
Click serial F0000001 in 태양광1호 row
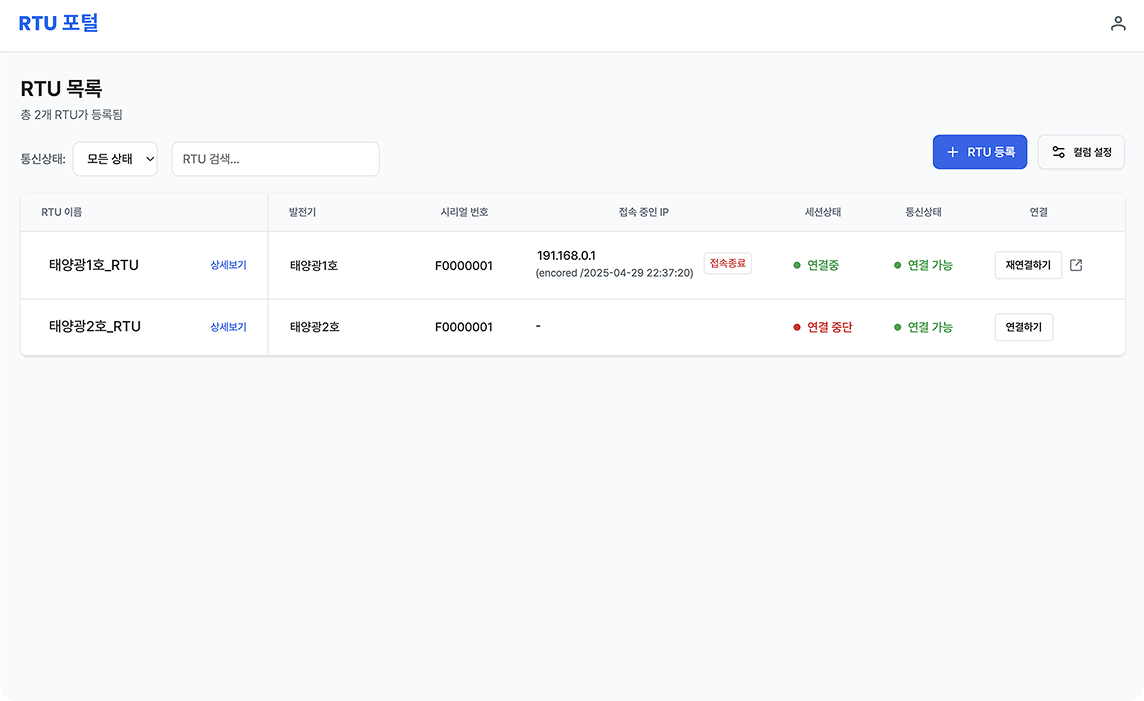tap(463, 266)
